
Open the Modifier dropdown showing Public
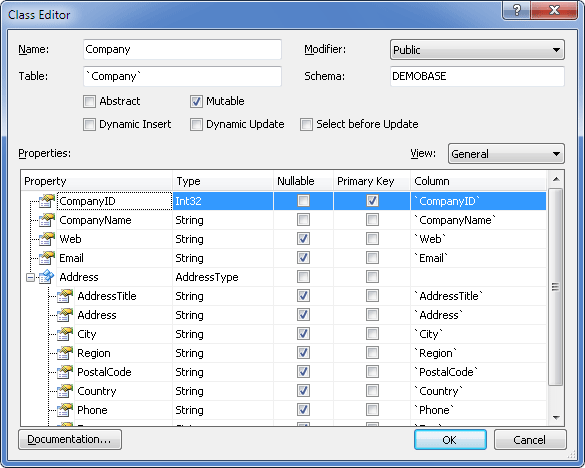(x=477, y=50)
